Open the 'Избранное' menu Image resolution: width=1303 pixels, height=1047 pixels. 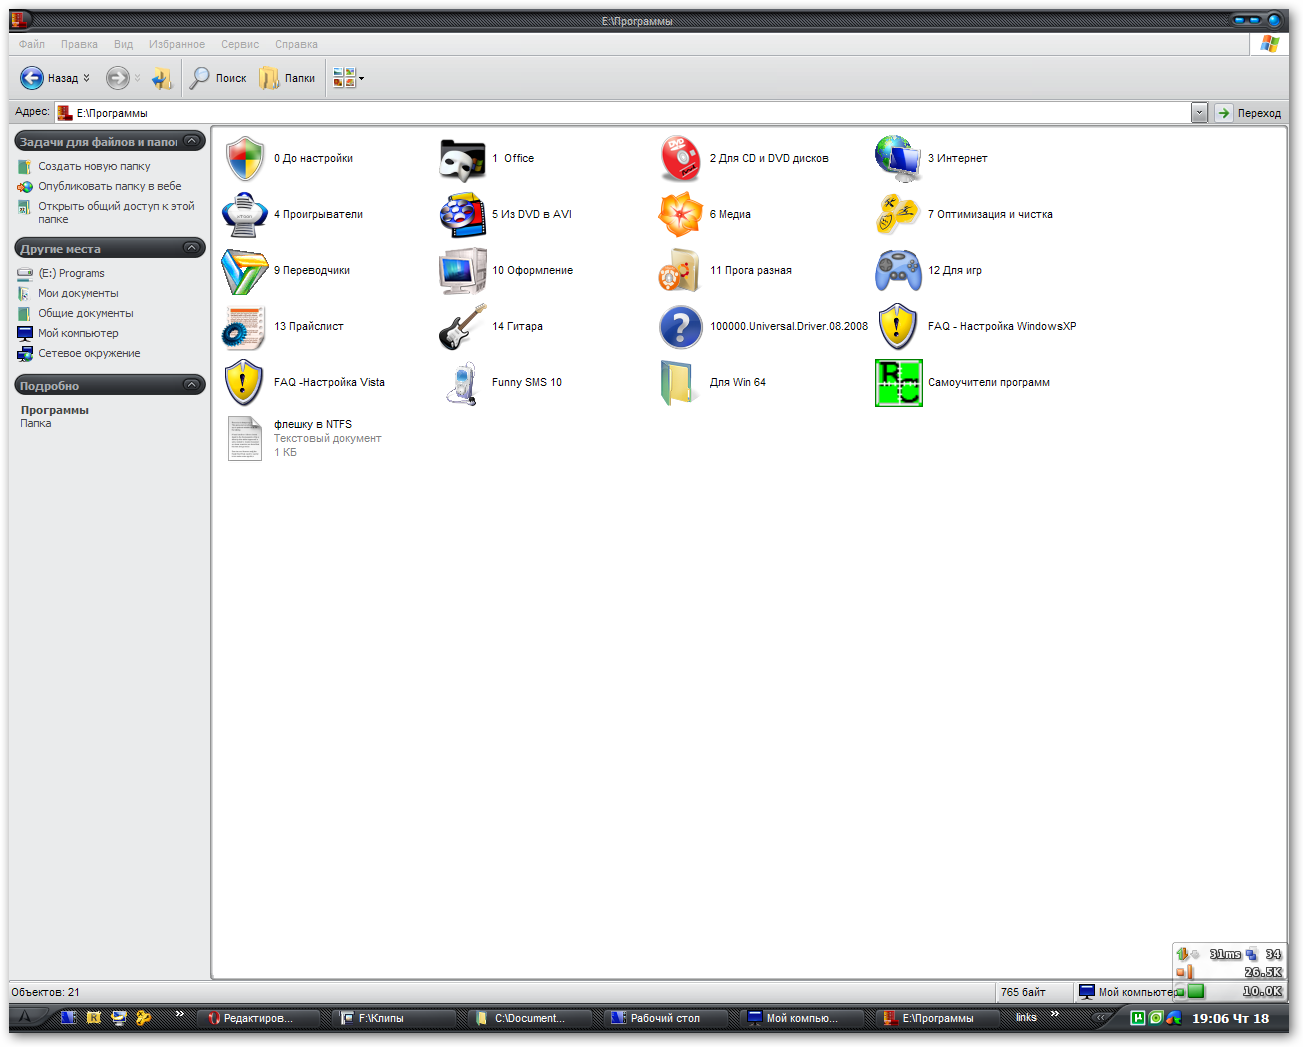[176, 44]
